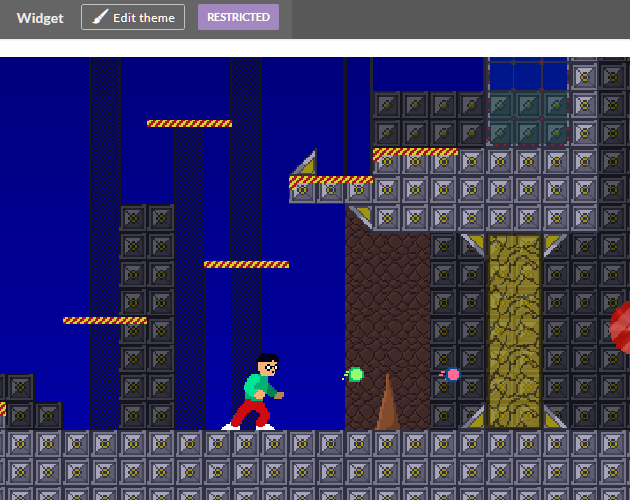Click the green glowing orb
The height and width of the screenshot is (500, 630).
[x=354, y=375]
